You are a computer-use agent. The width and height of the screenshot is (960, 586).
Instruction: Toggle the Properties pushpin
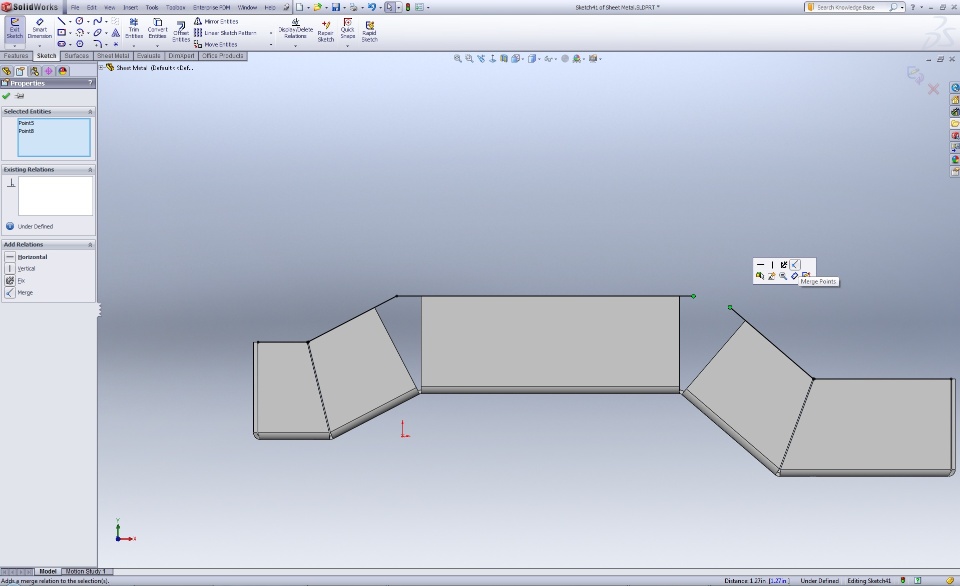coord(20,96)
